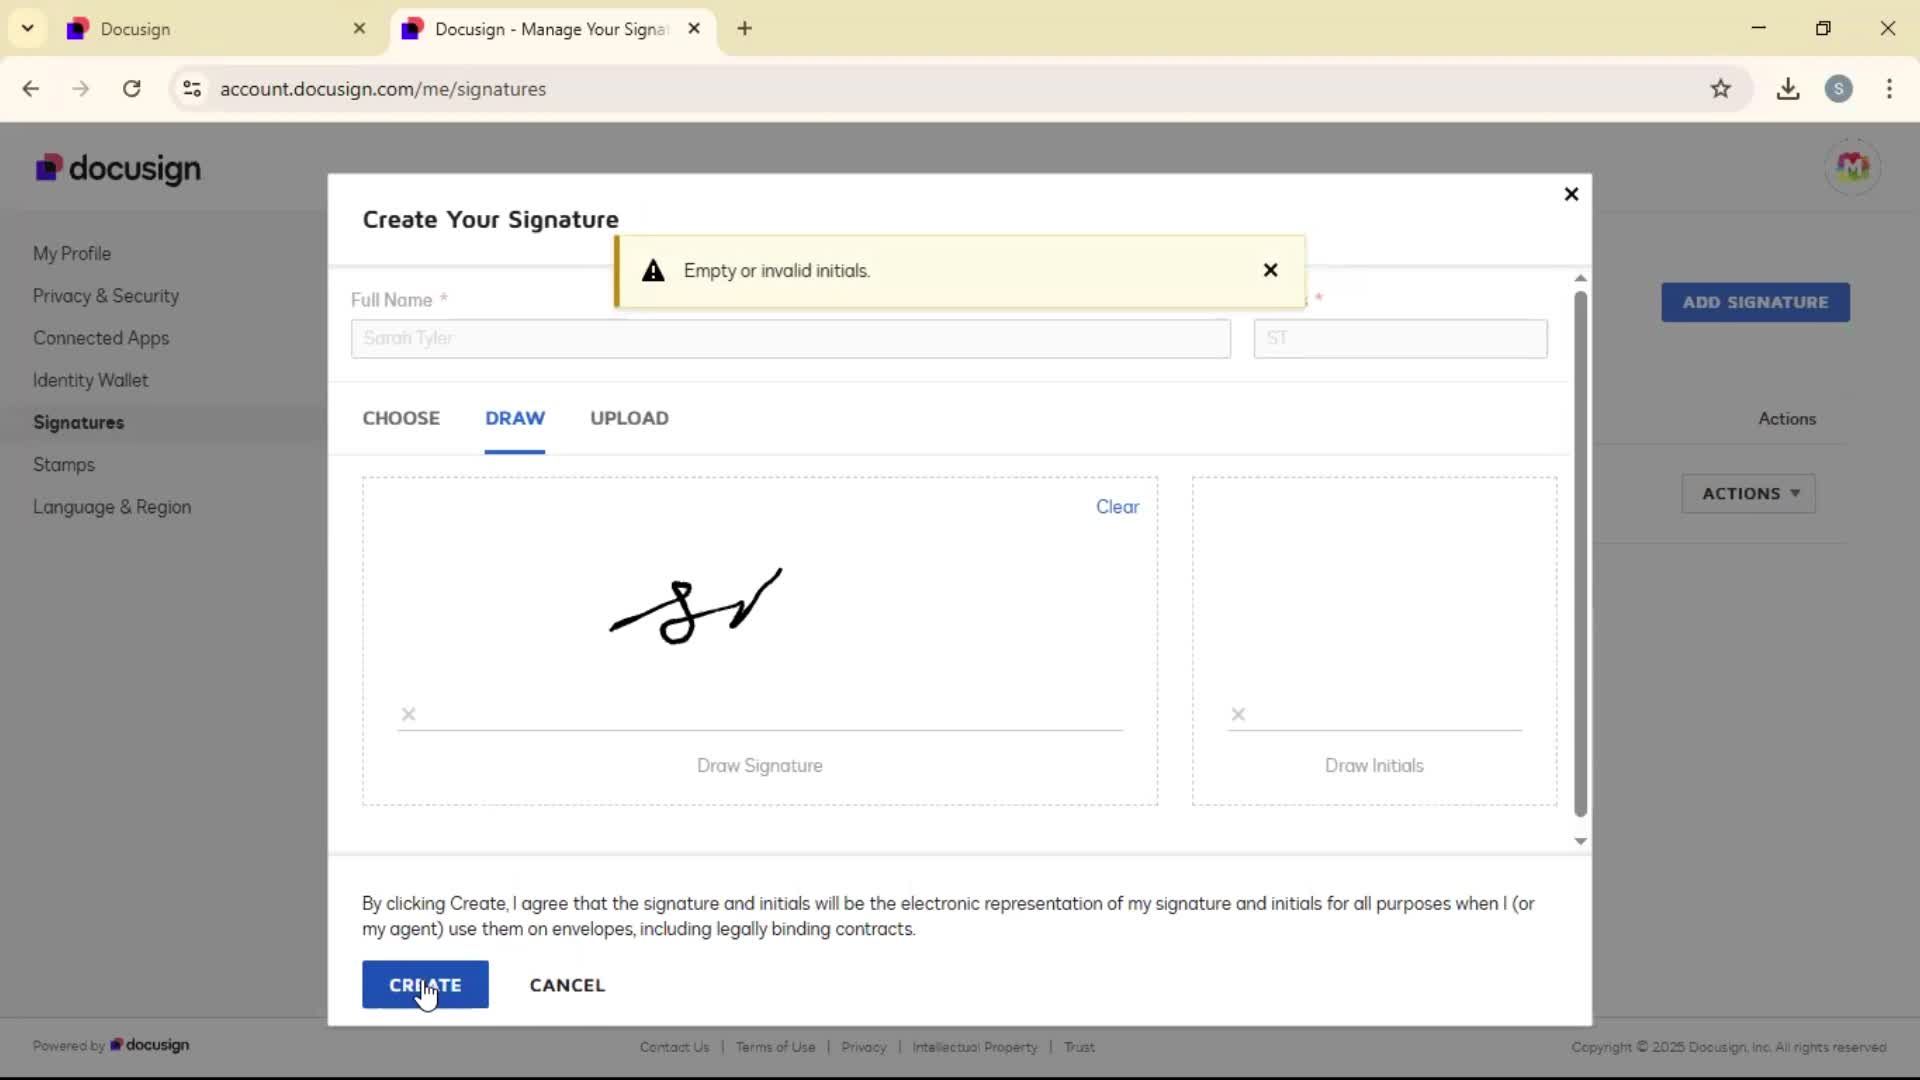
Task: Open Stamps section
Action: click(x=64, y=465)
